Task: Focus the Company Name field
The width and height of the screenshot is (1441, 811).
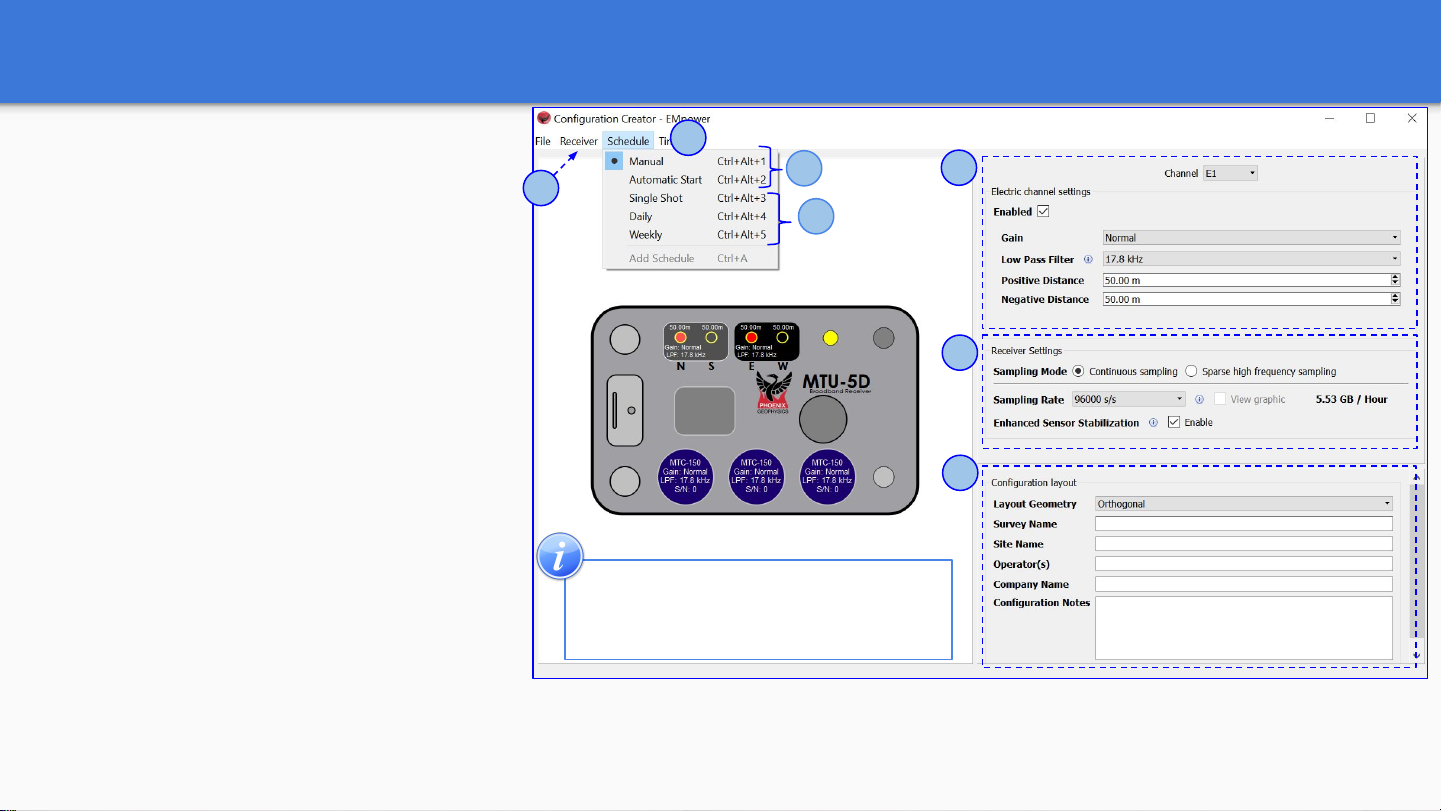Action: click(x=1244, y=584)
